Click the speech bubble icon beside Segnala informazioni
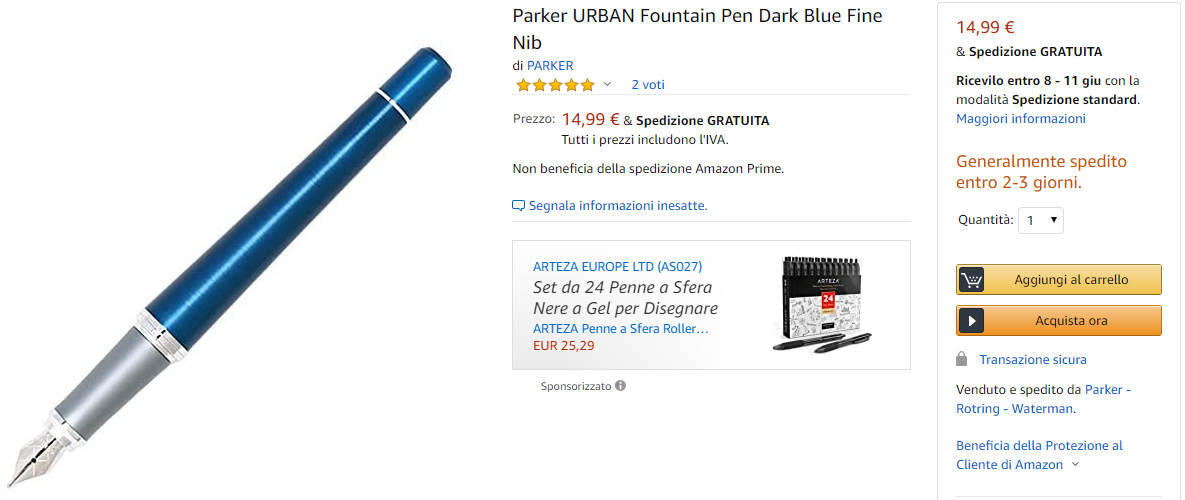The image size is (1185, 500). click(518, 205)
